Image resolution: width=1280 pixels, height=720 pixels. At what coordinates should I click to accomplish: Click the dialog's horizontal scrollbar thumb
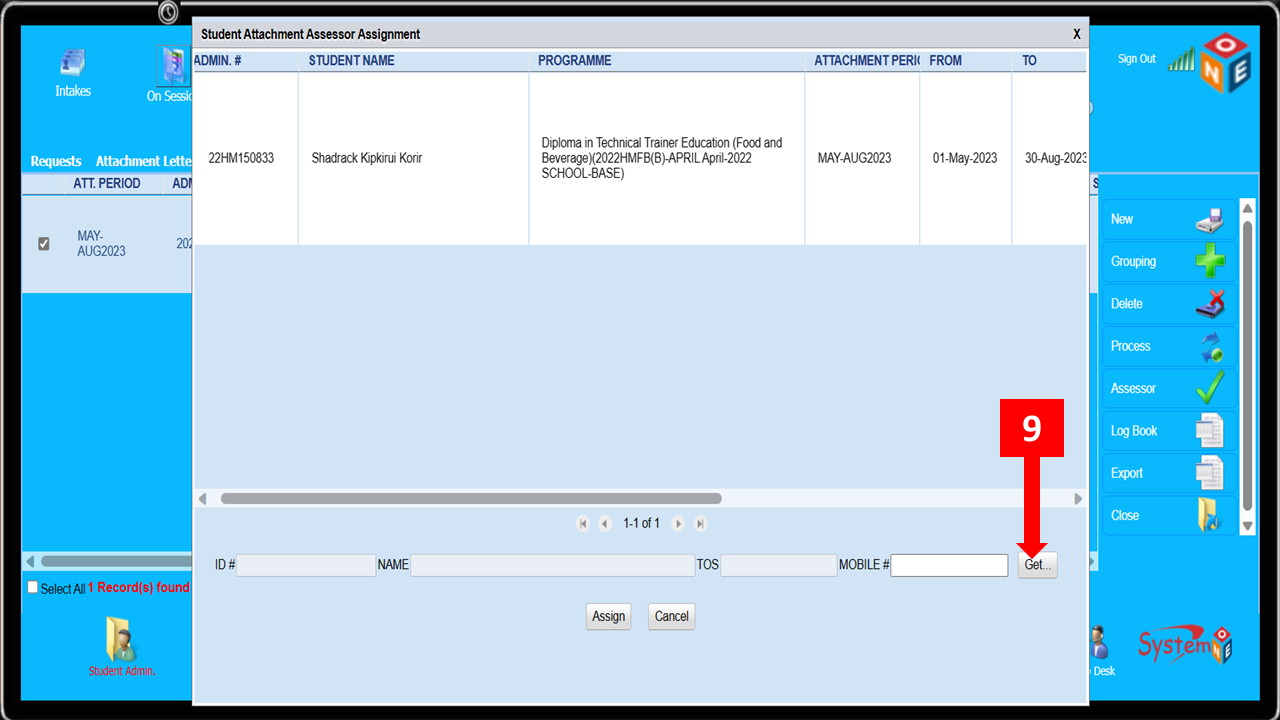(x=470, y=498)
